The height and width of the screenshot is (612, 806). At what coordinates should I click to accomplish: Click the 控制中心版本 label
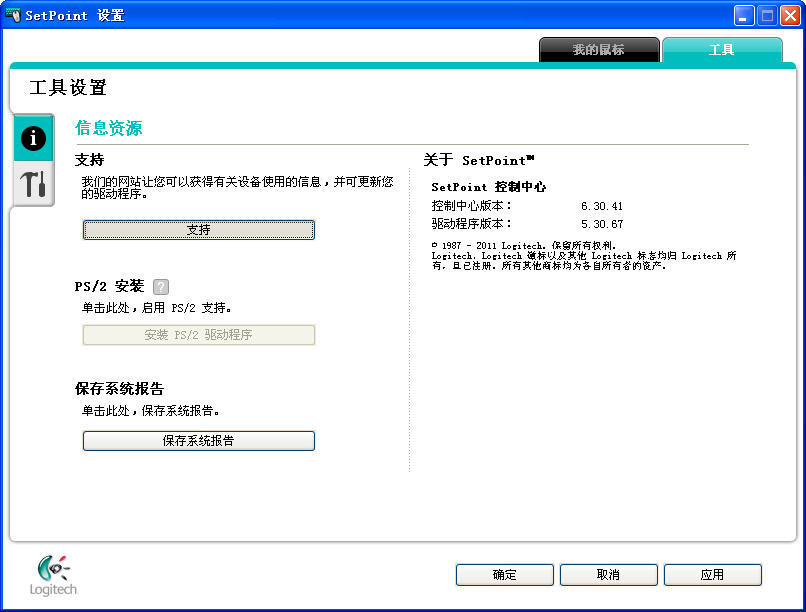[471, 206]
